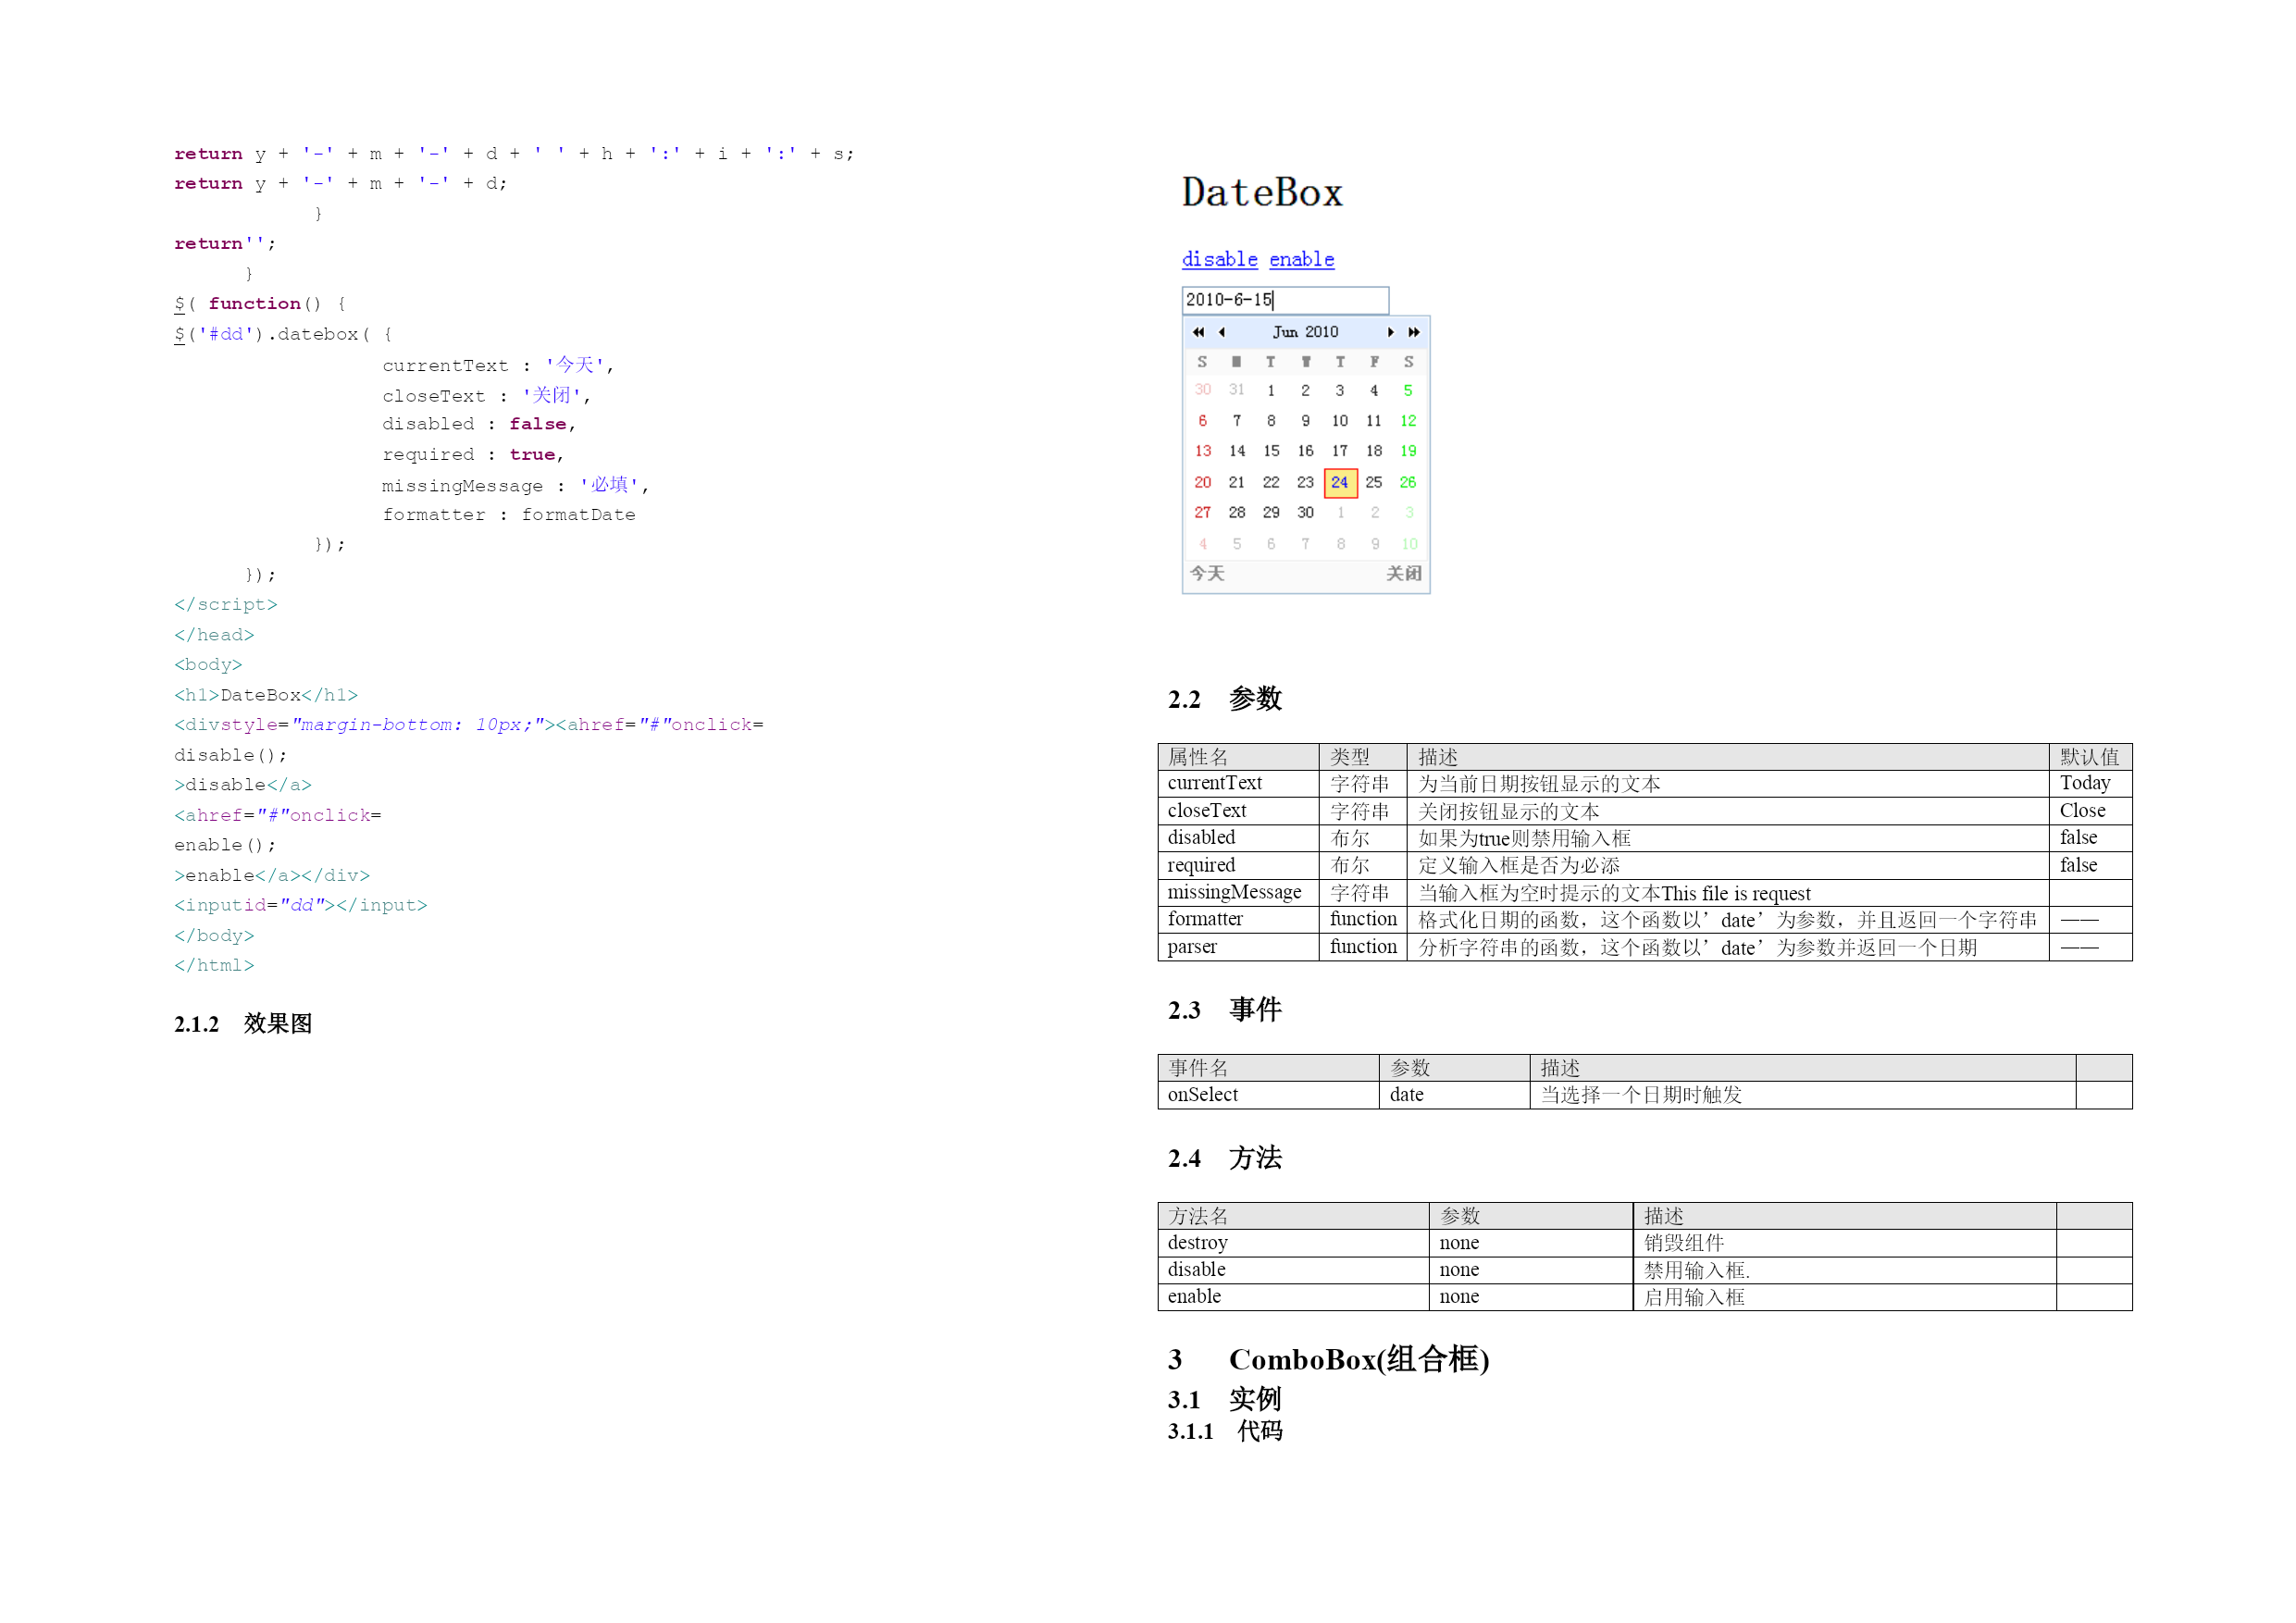Click the 'parser' property cell in the table
The width and height of the screenshot is (2296, 1623).
(1238, 946)
